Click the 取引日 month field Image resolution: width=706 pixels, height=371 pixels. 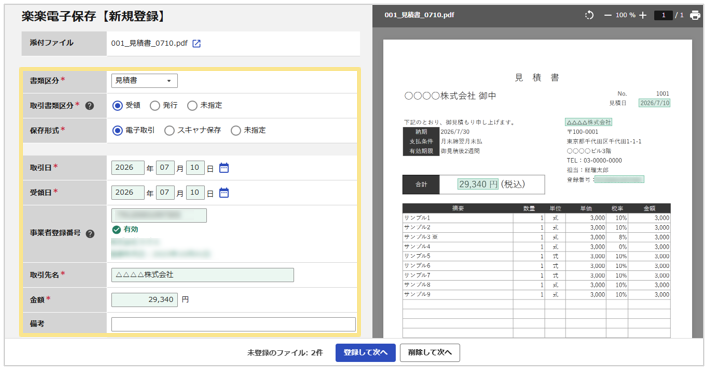pyautogui.click(x=165, y=167)
